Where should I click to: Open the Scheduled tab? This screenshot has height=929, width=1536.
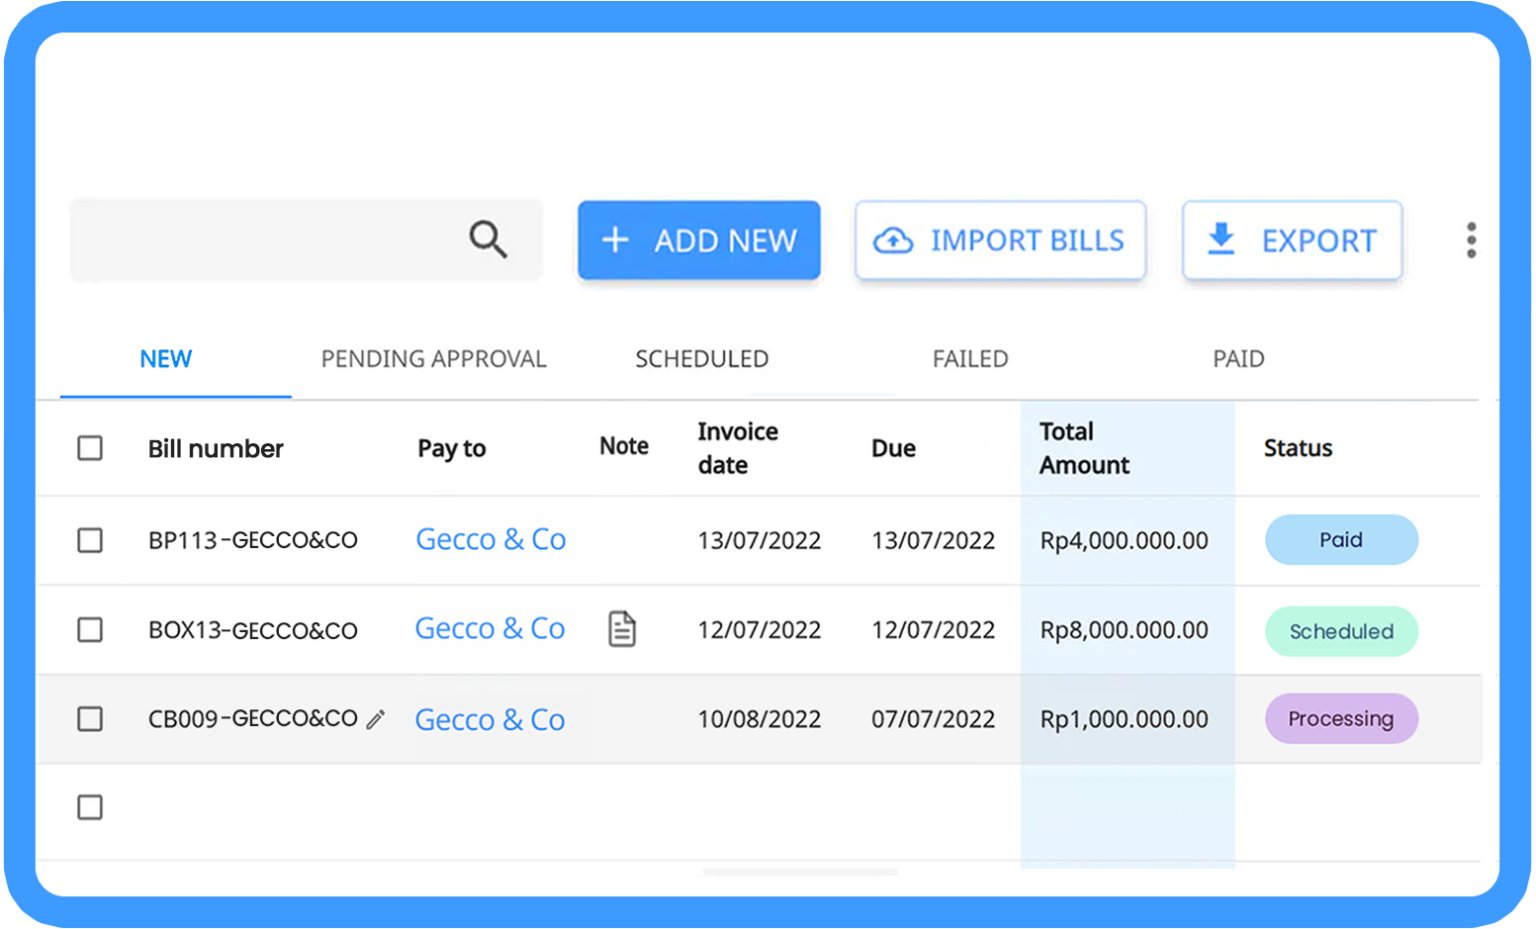702,359
